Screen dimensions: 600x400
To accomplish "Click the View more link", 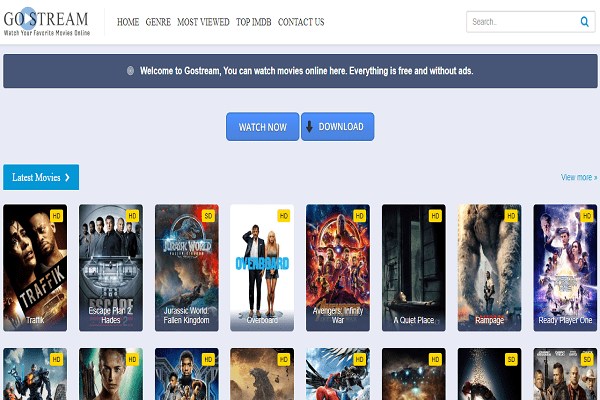I will tap(579, 177).
